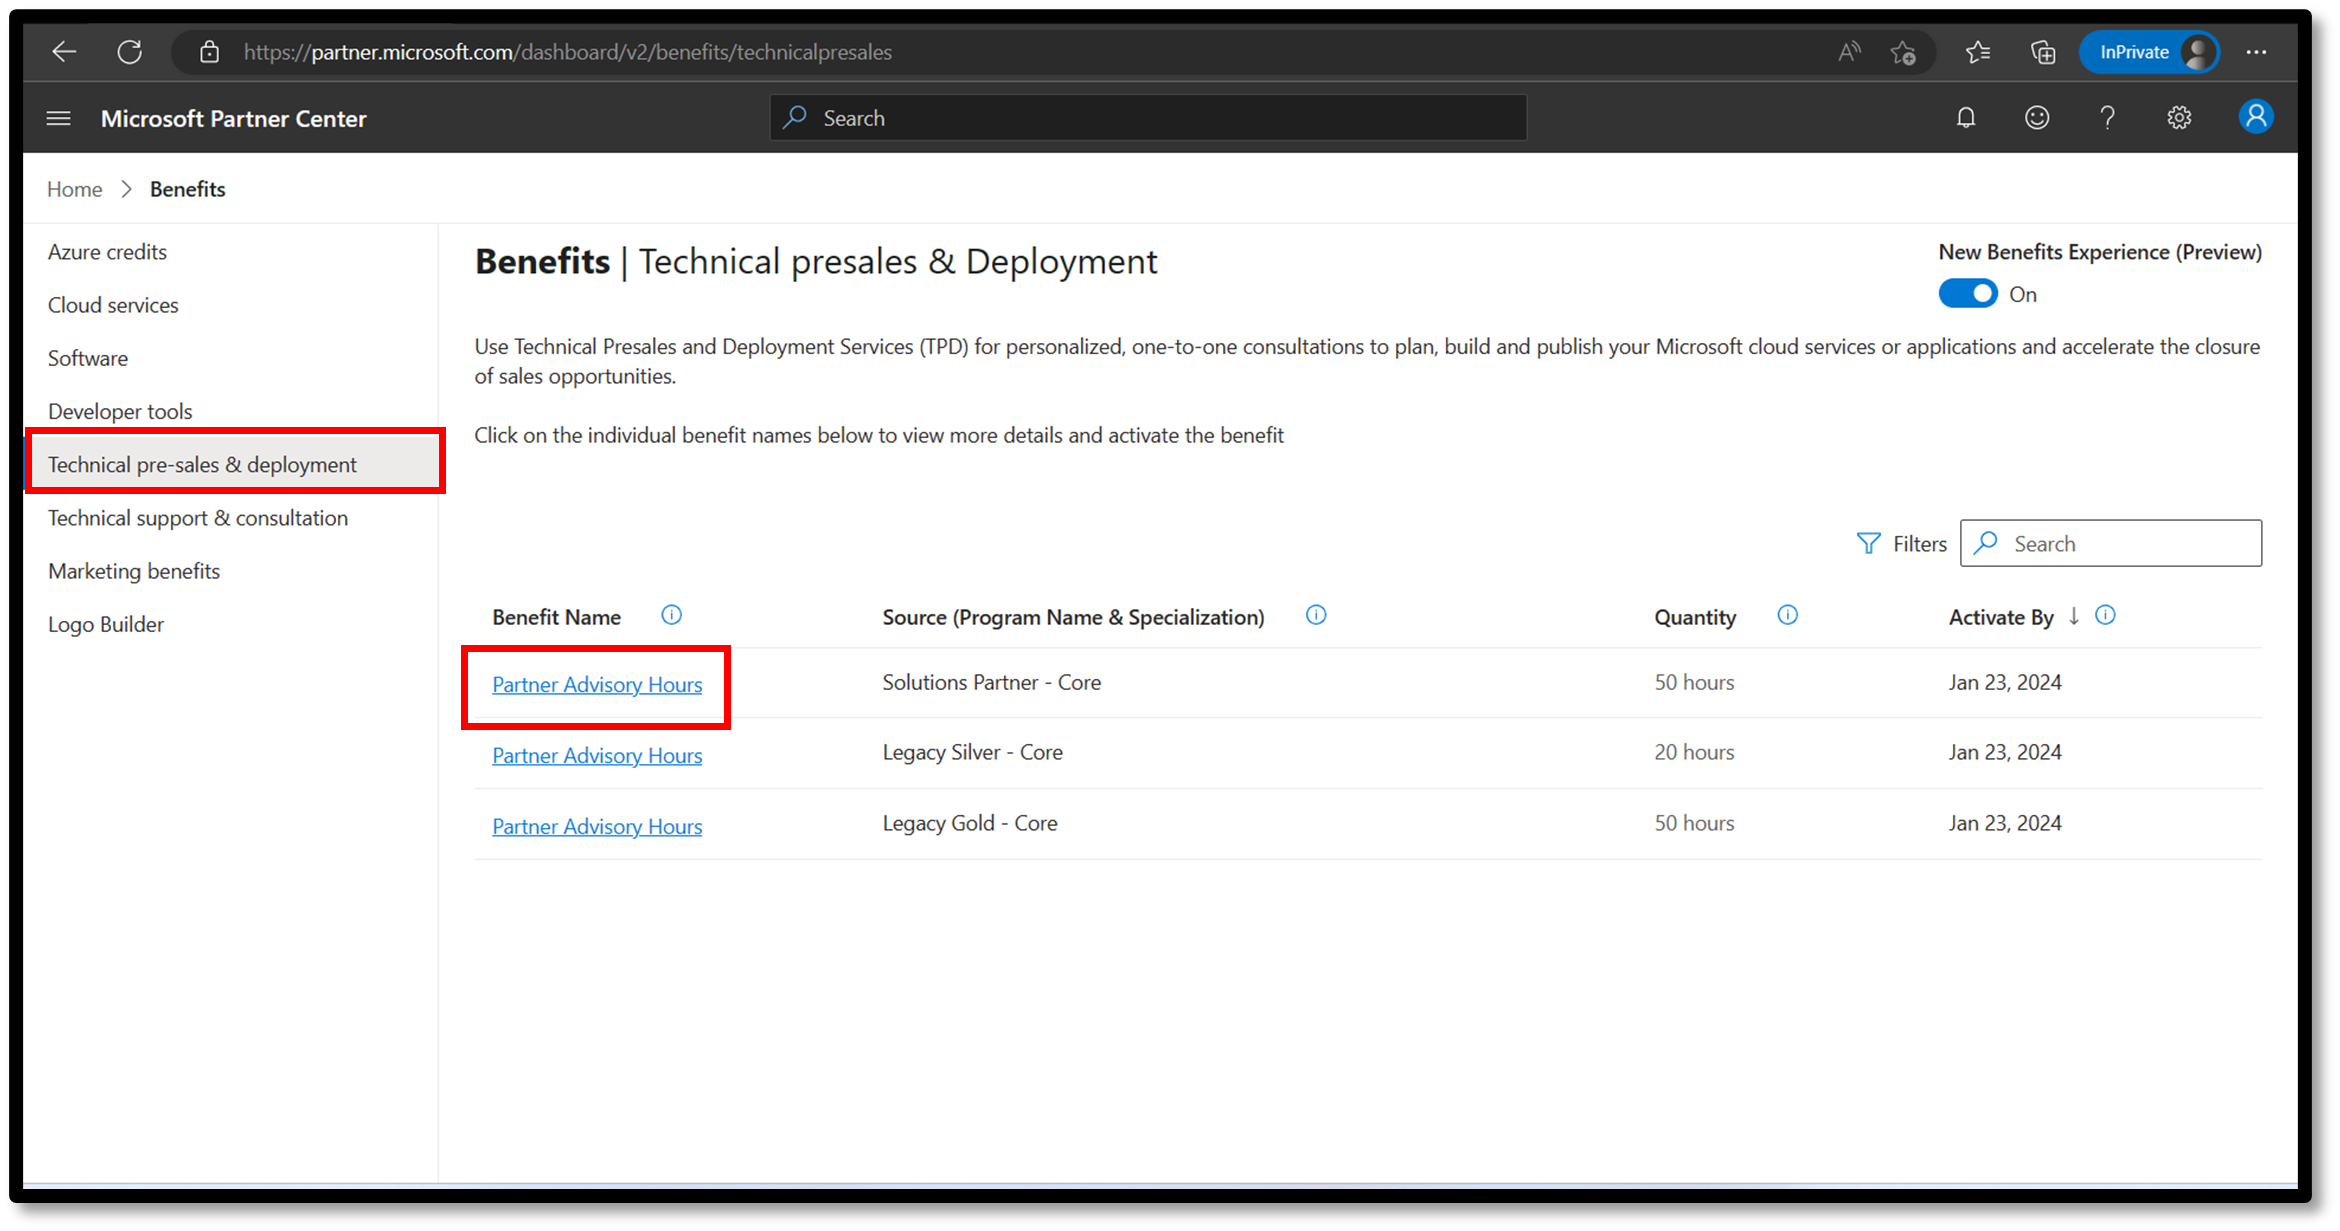This screenshot has height=1231, width=2340.
Task: Click the Logo Builder menu item
Action: (x=107, y=624)
